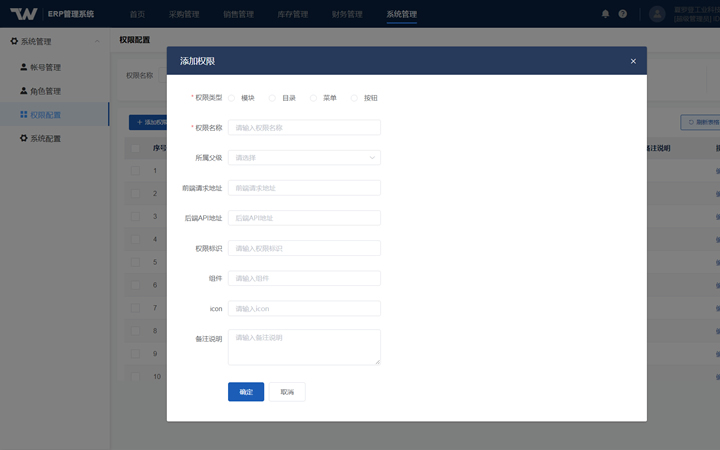Select the 模块 radio button
The image size is (720, 450).
[232, 98]
